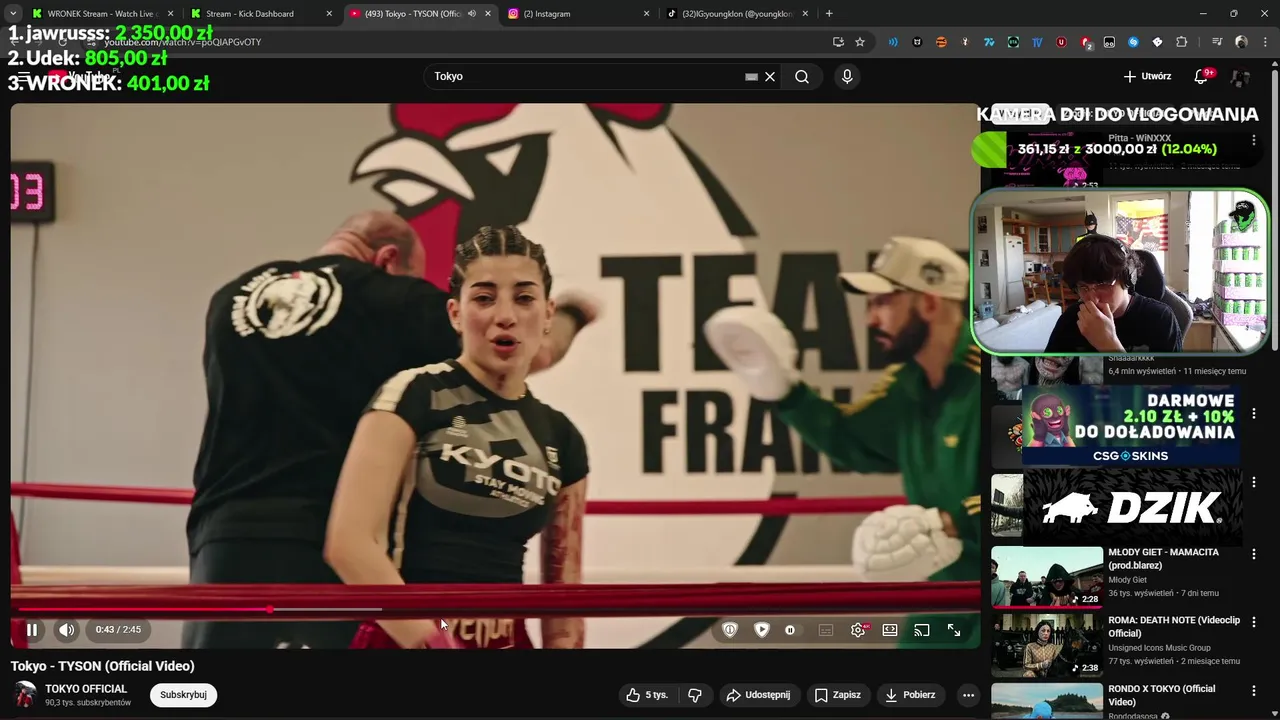Save video with Zapisz button
Screen dimensions: 1280x720
point(838,695)
